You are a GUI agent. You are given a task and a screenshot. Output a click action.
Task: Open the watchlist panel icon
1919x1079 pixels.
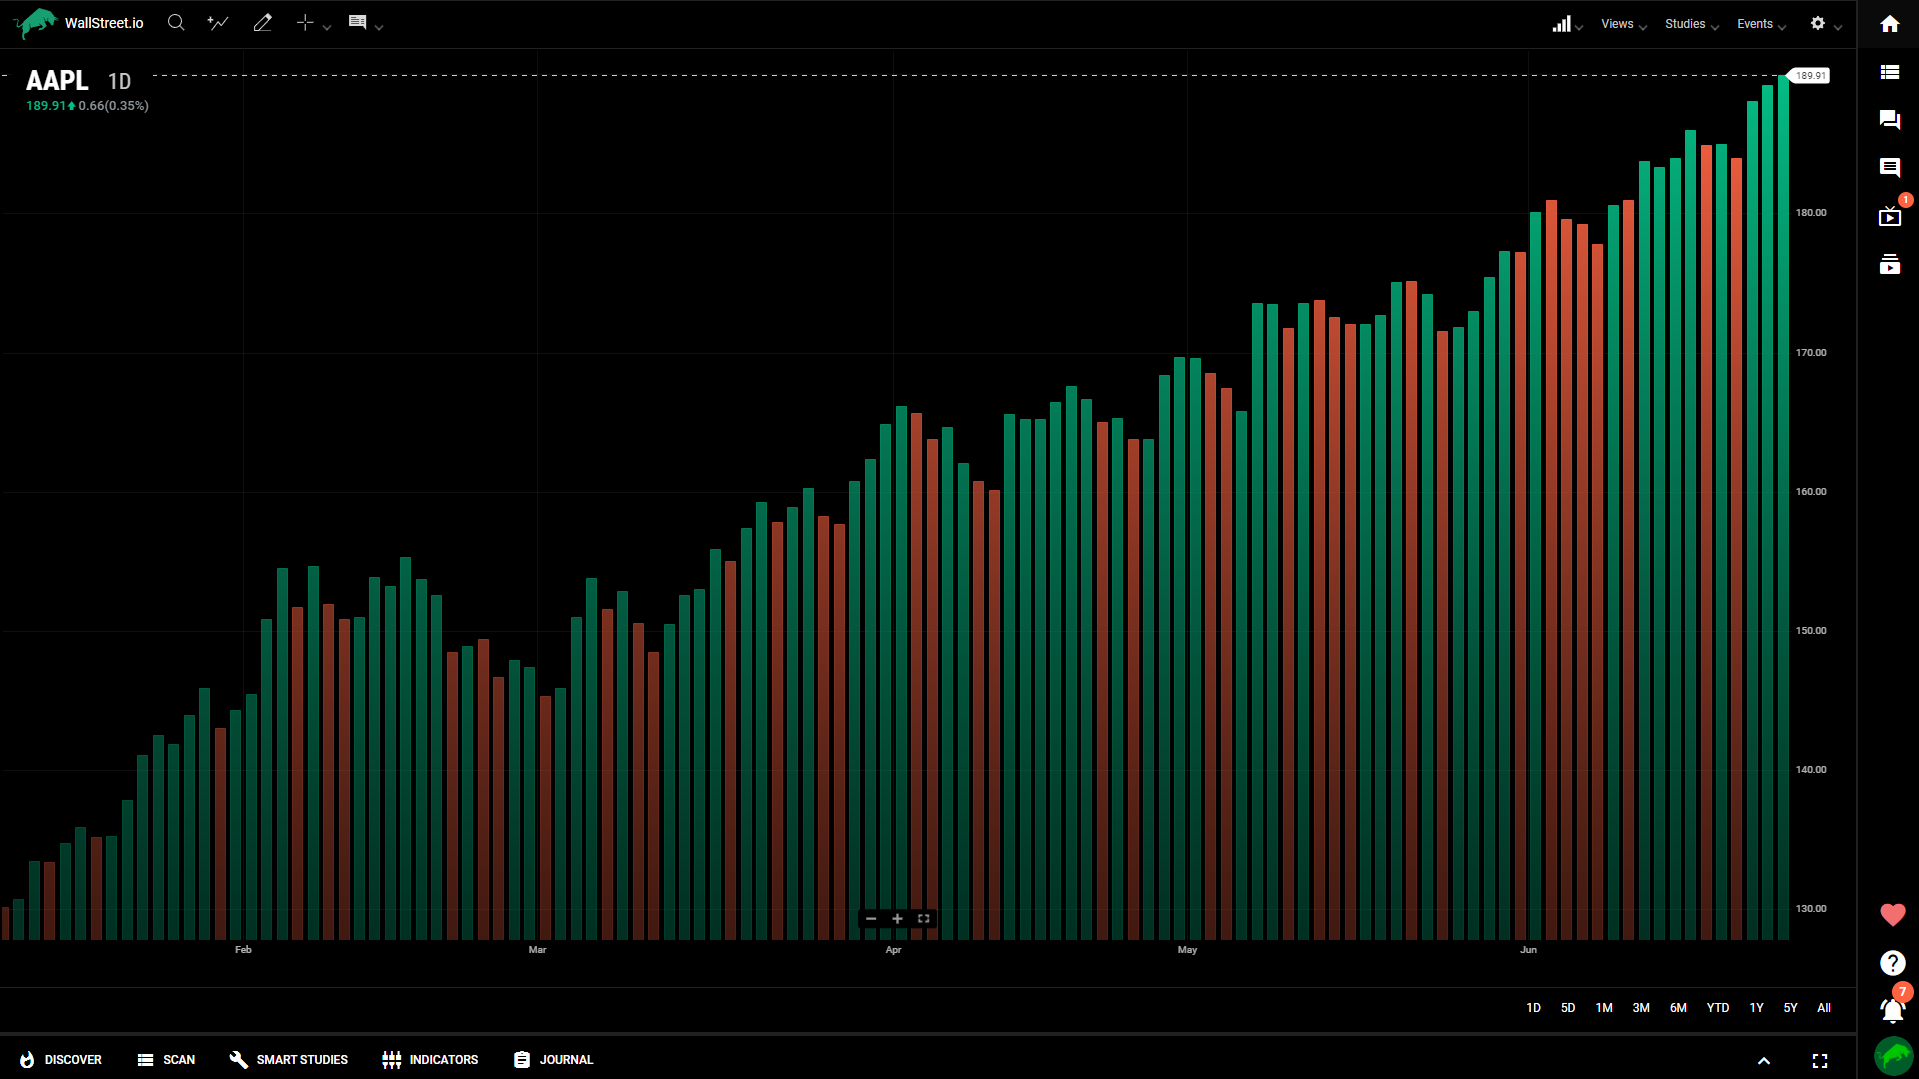click(1889, 72)
